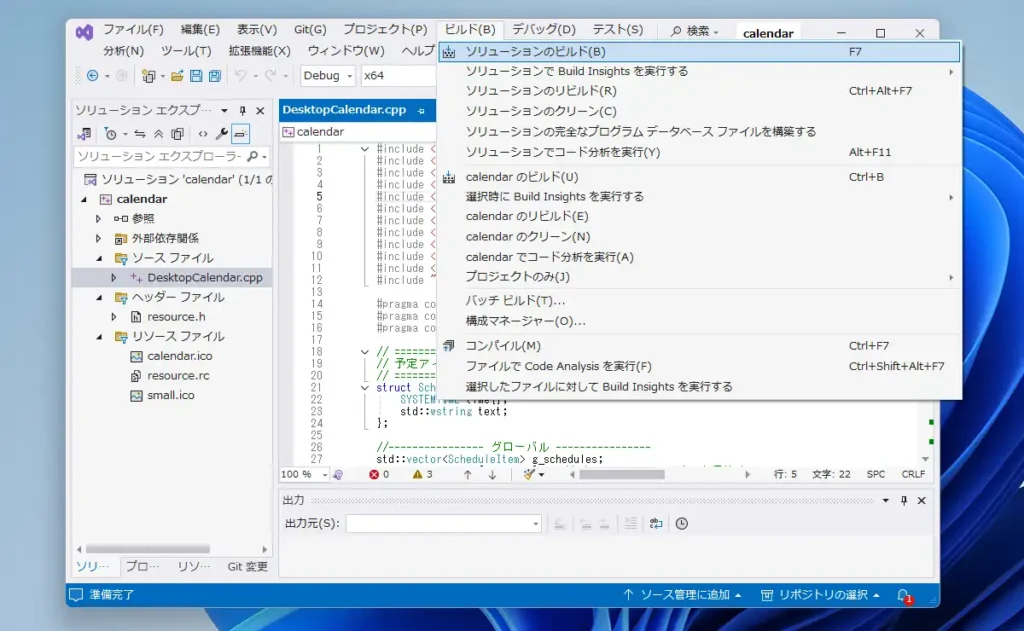
Task: Collapse the calendar project node
Action: (84, 199)
